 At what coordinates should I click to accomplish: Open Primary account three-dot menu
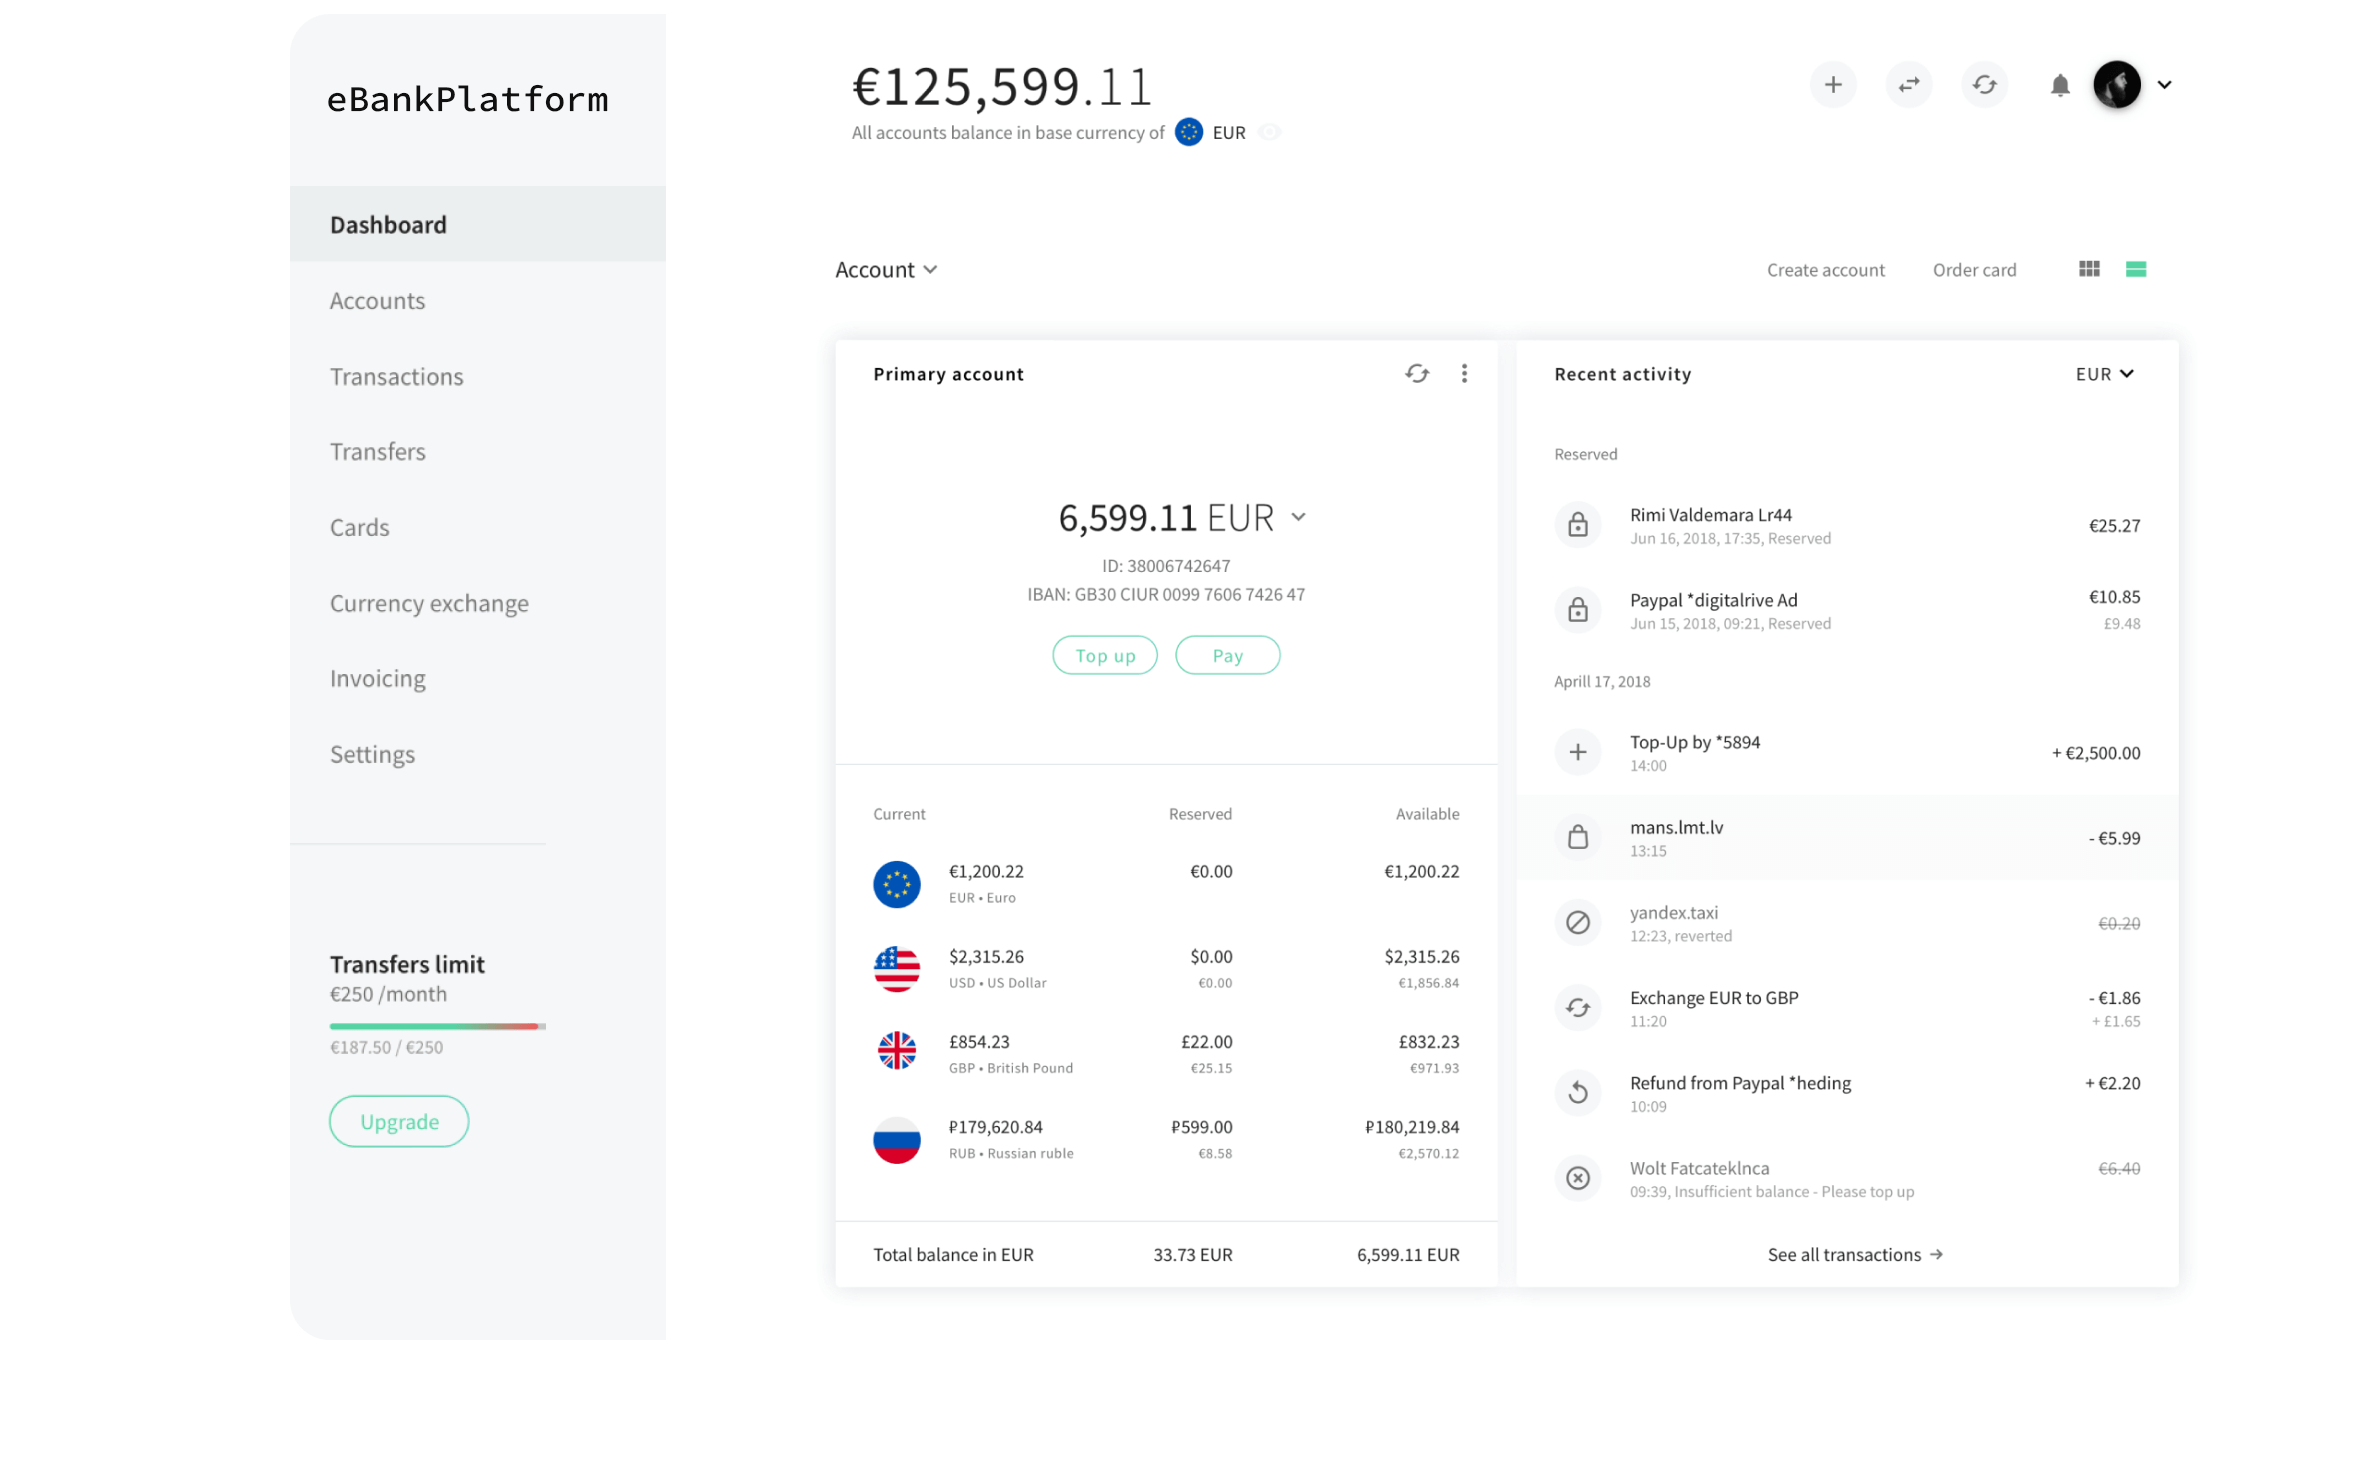pos(1464,374)
